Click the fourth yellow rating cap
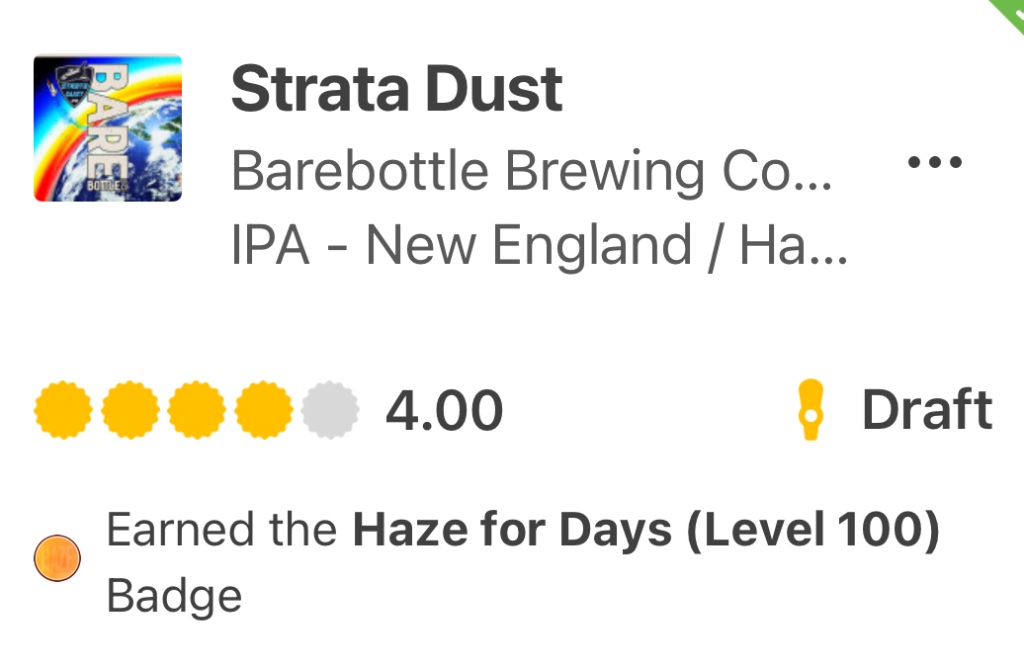Viewport: 1024px width, 666px height. [264, 410]
